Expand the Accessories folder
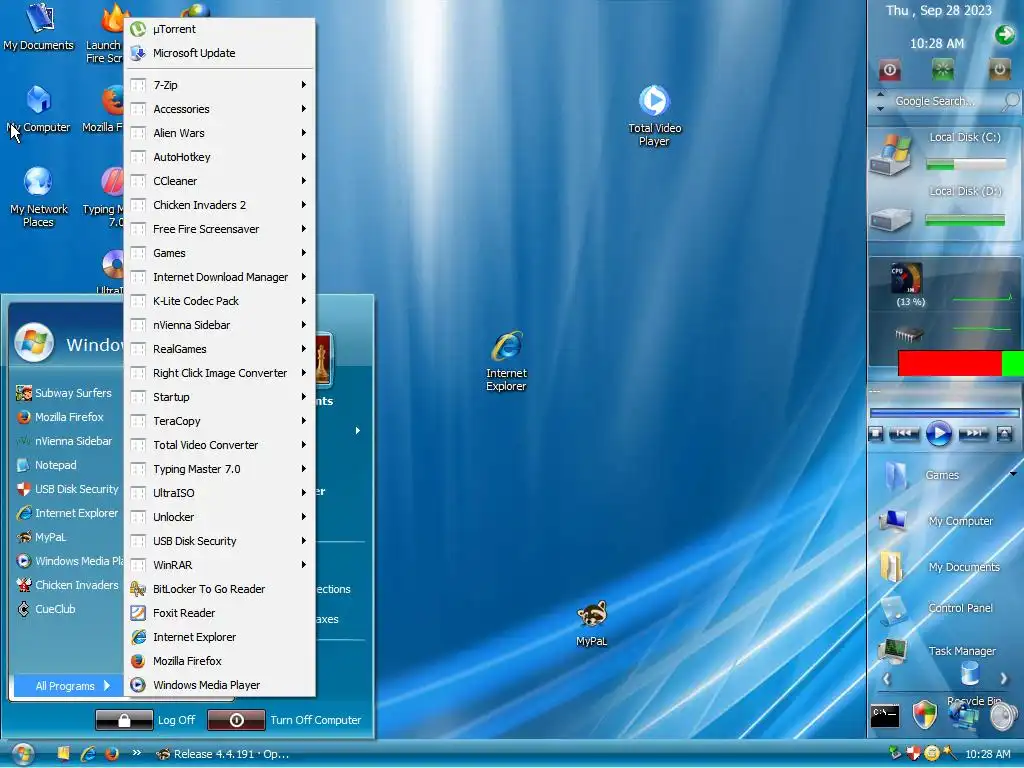This screenshot has width=1024, height=768. coord(219,109)
